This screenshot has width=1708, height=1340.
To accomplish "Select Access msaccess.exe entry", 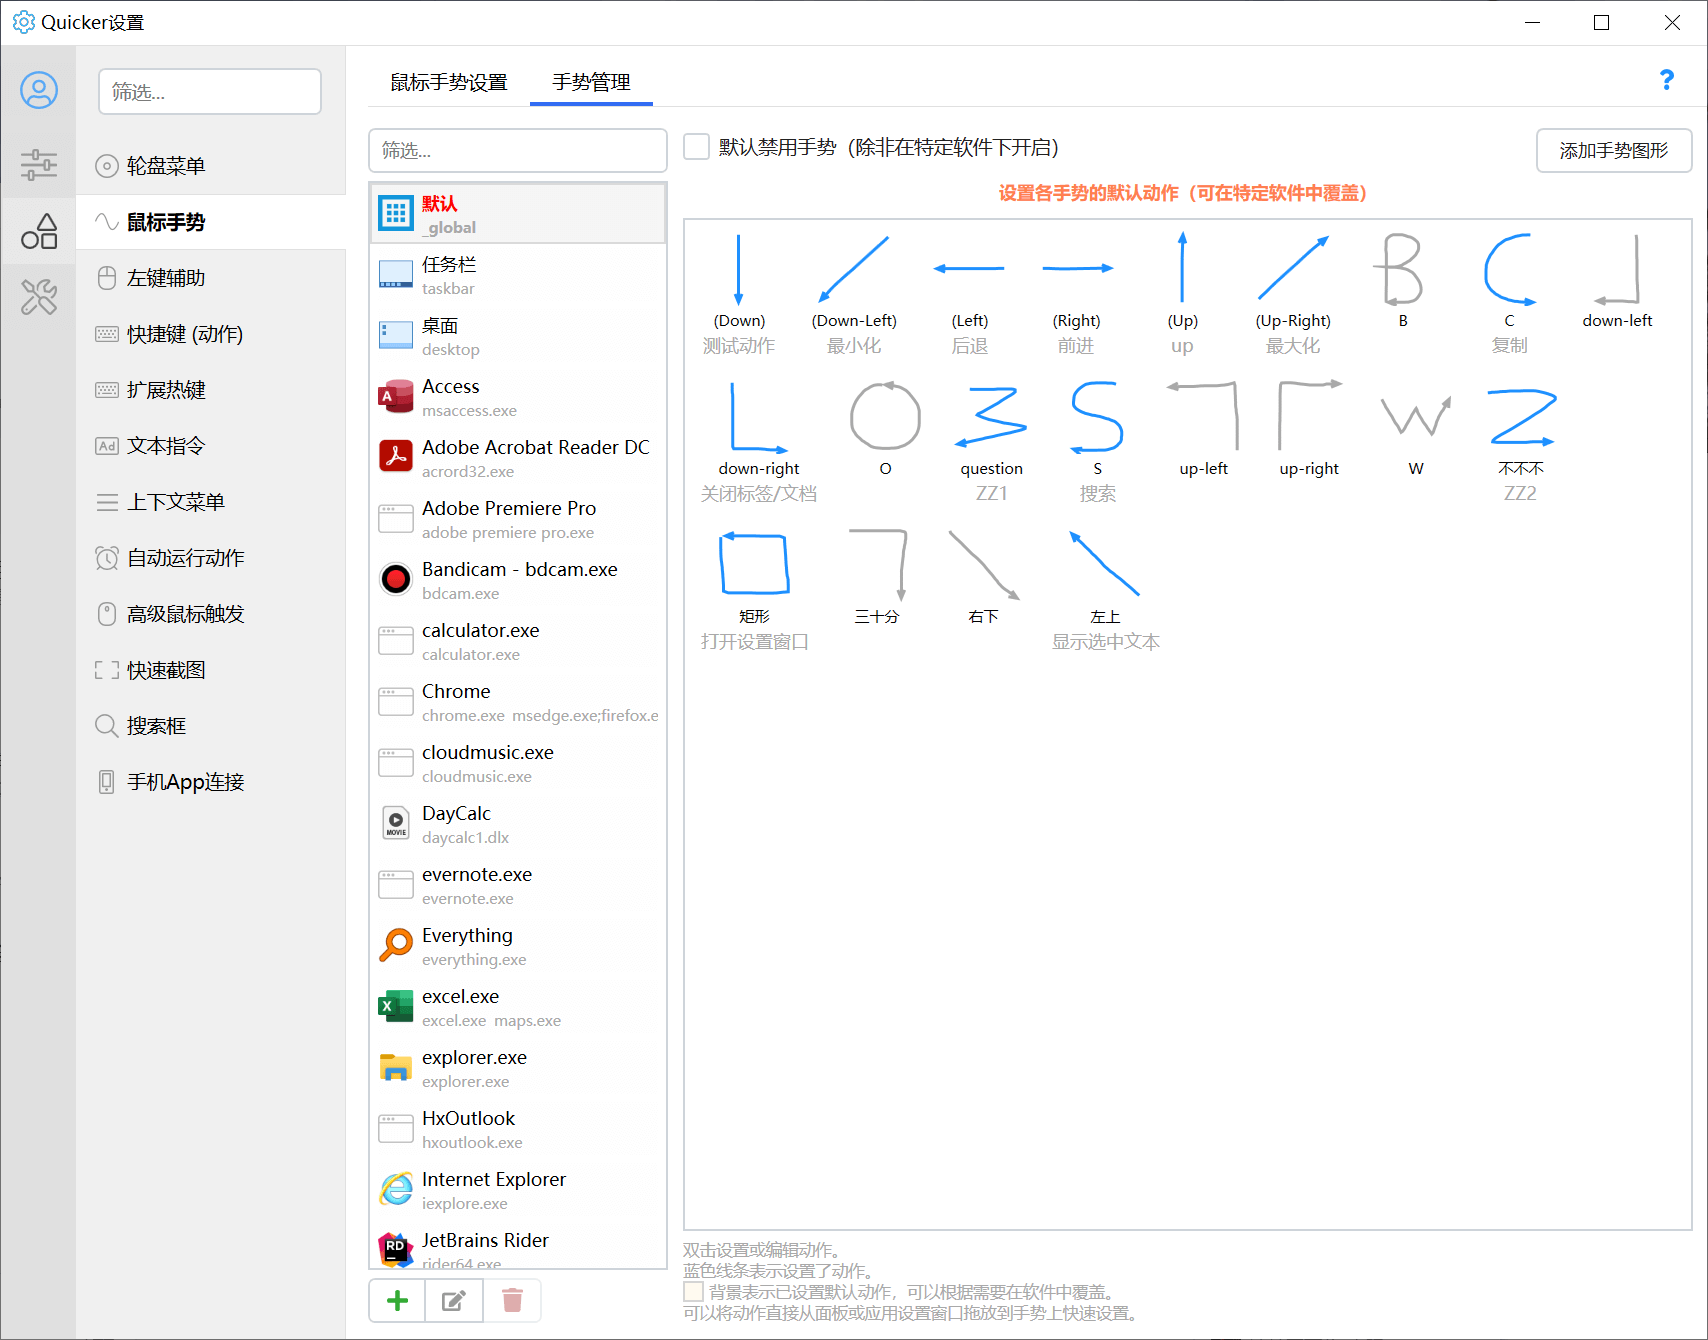I will coord(517,397).
